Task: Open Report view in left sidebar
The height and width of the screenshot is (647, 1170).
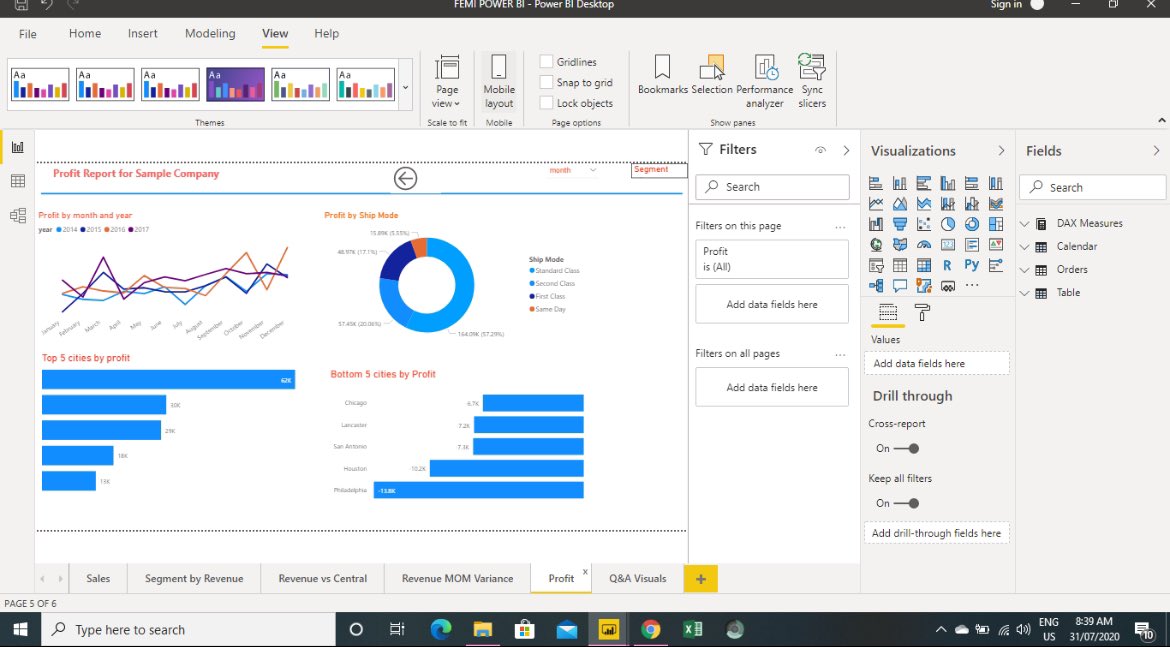Action: click(x=18, y=147)
